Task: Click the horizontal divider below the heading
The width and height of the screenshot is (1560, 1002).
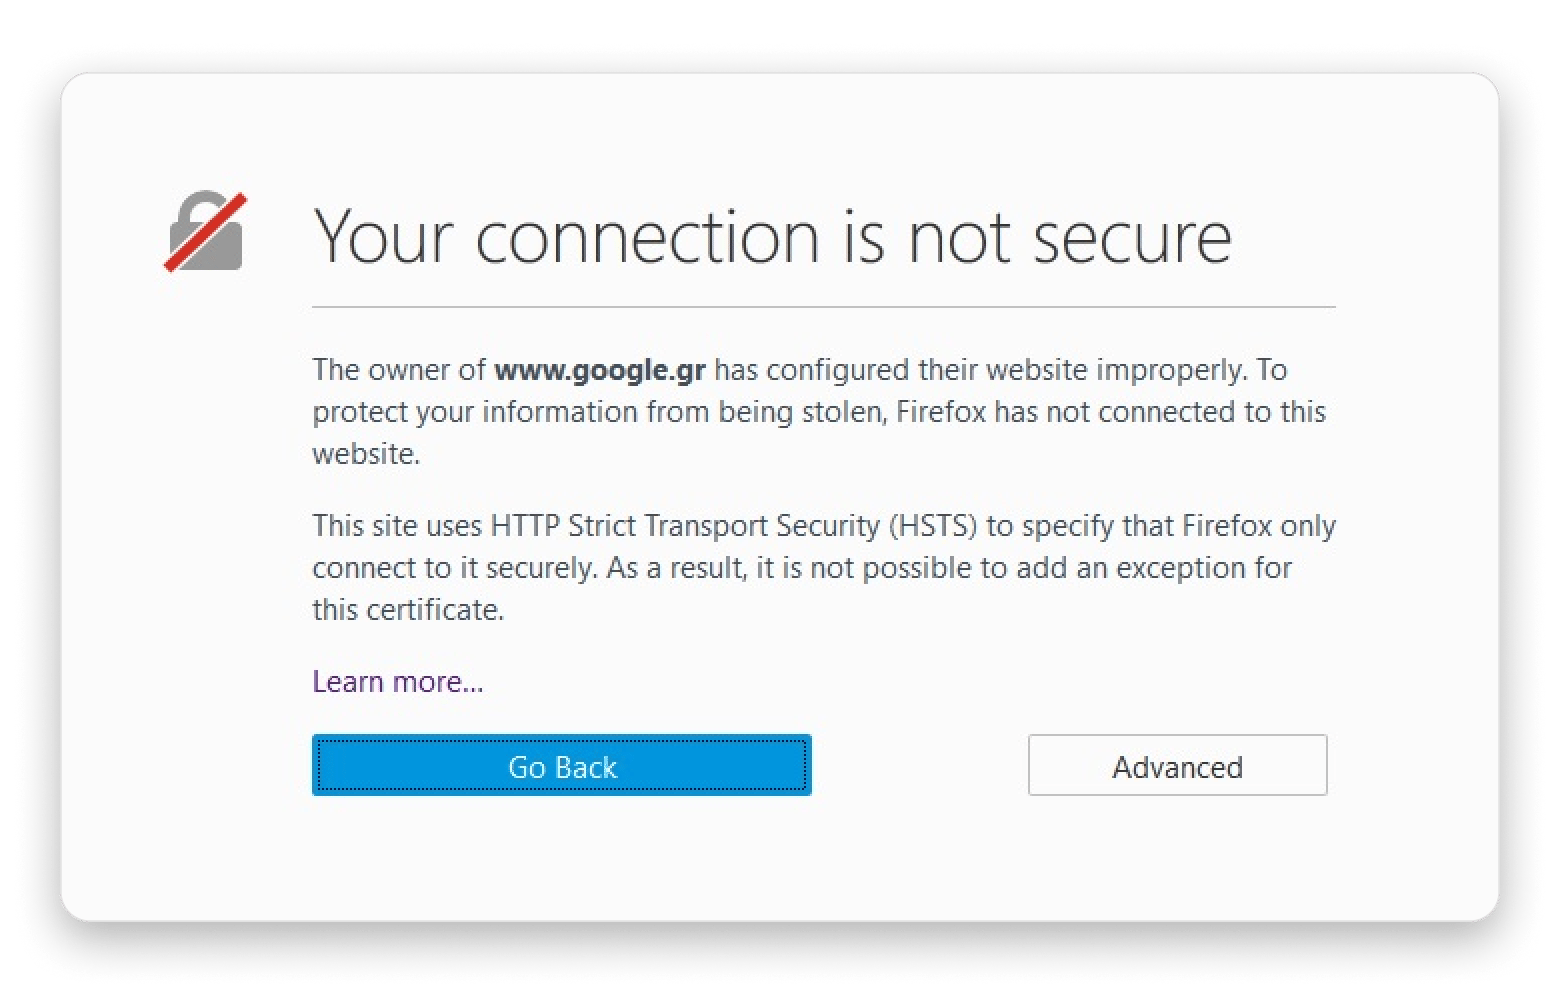Action: tap(823, 307)
